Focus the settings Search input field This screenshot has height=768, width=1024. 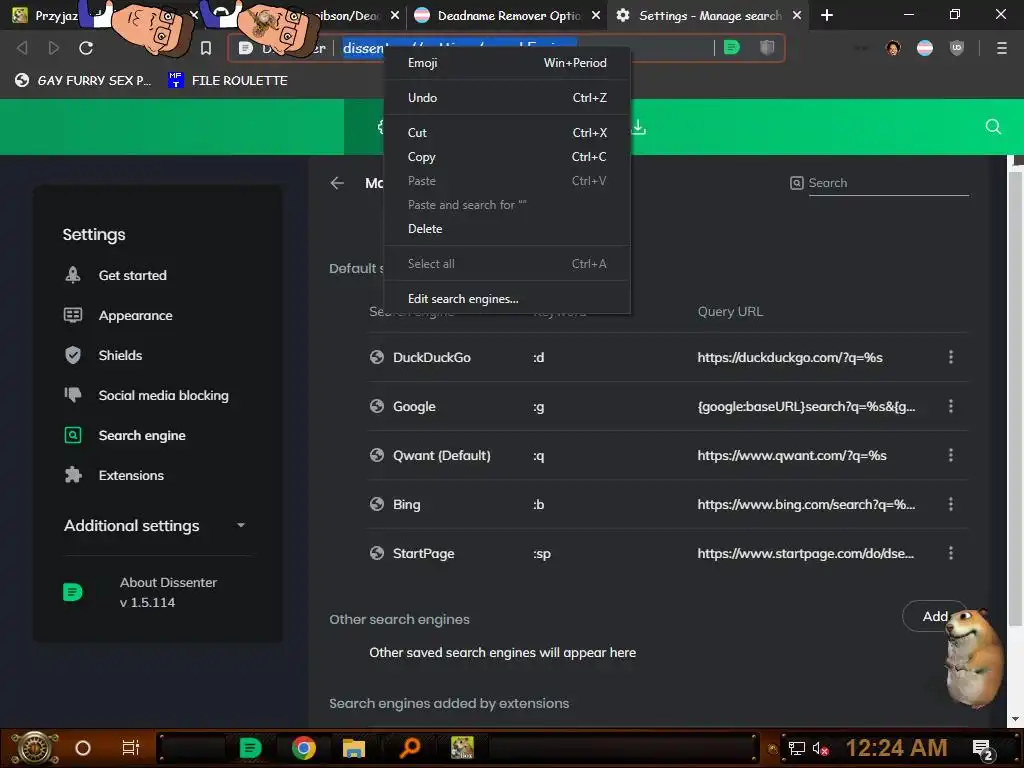[x=888, y=183]
